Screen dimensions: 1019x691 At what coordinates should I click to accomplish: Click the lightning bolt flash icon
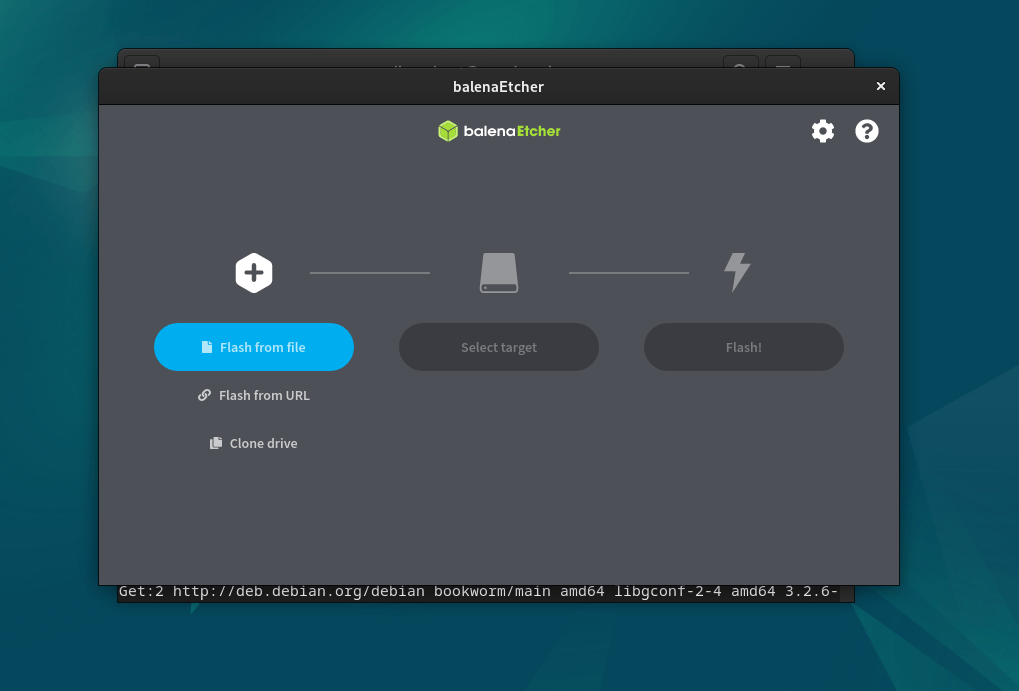(x=737, y=272)
